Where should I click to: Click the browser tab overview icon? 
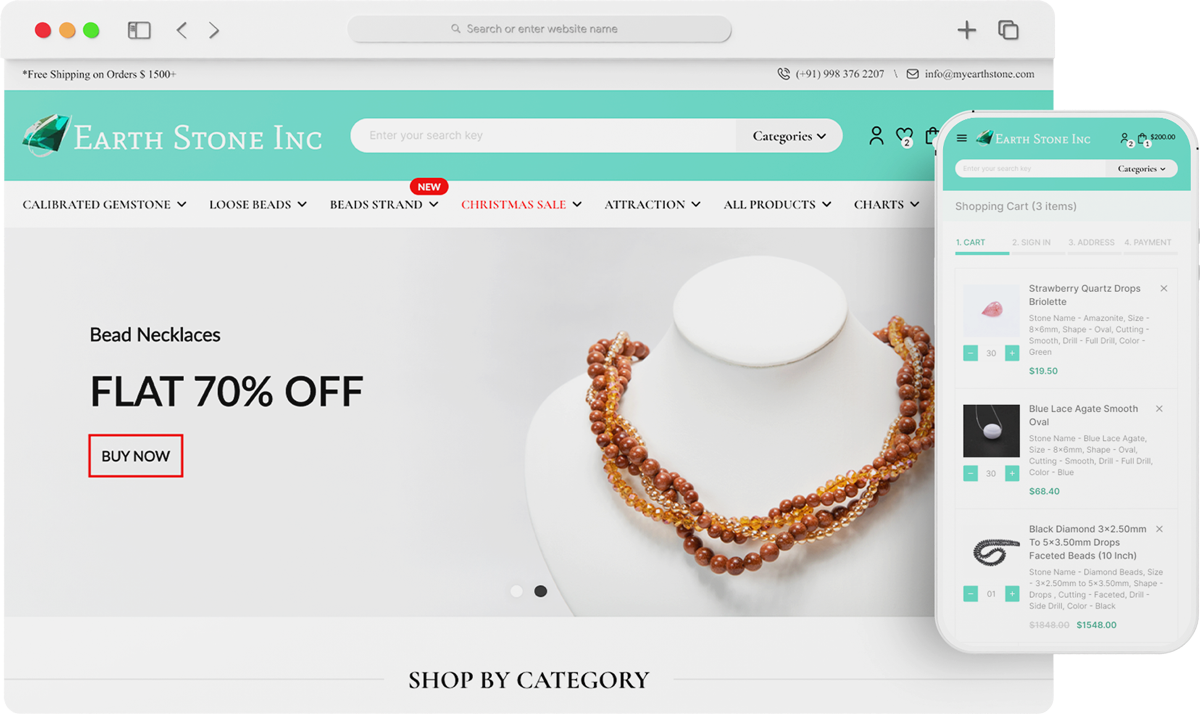1008,30
